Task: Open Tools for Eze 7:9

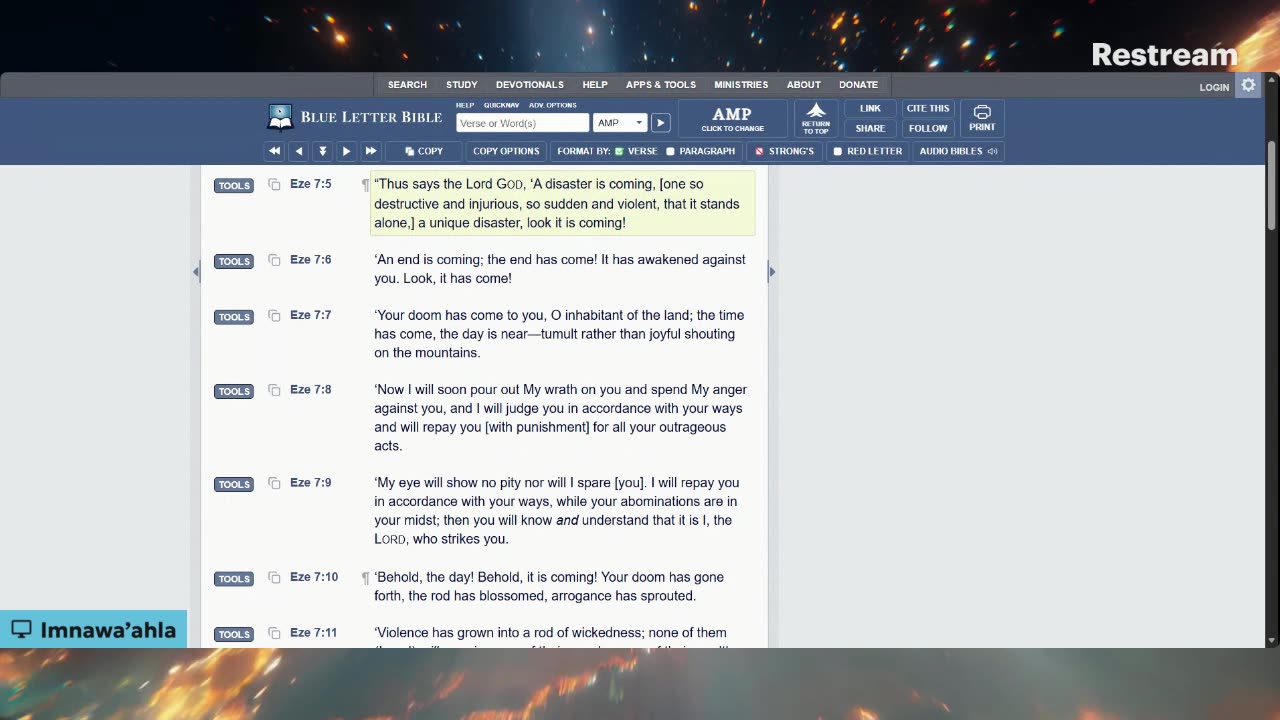Action: pyautogui.click(x=234, y=484)
